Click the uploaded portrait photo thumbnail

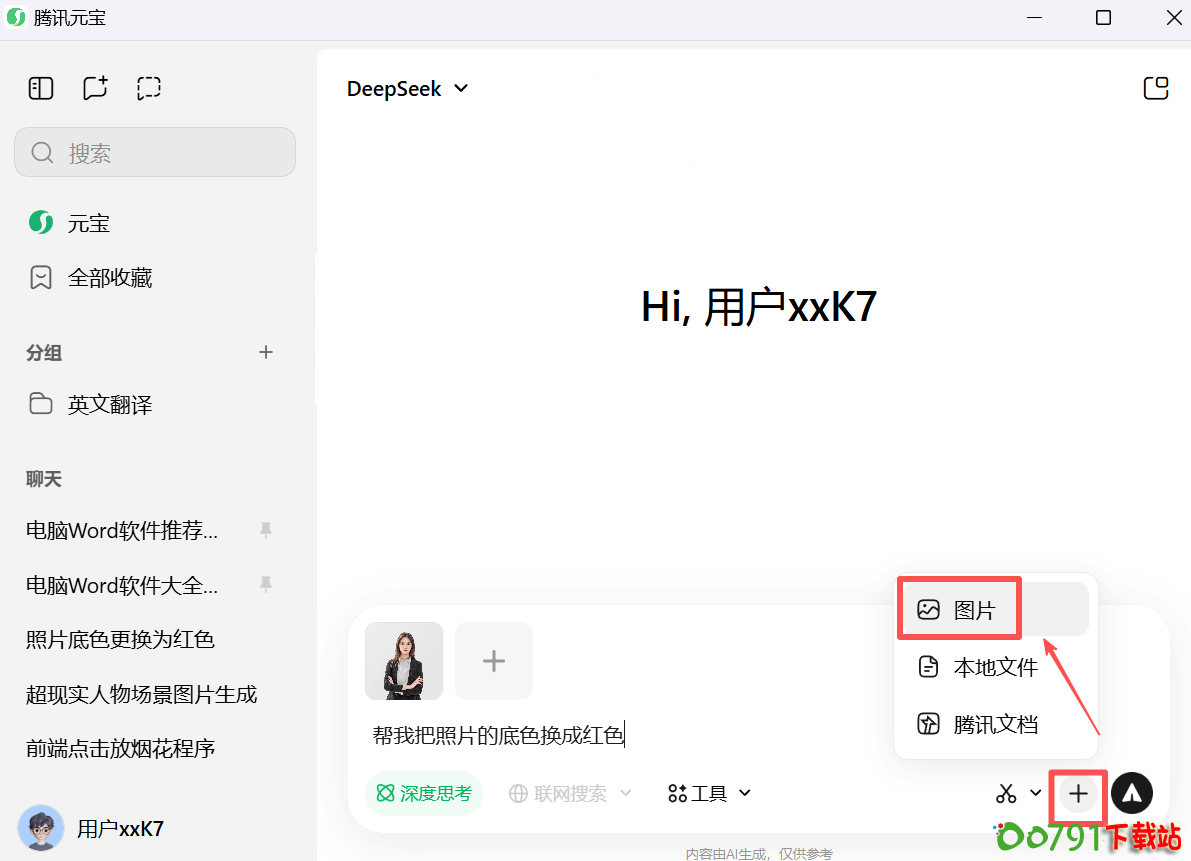coord(404,661)
